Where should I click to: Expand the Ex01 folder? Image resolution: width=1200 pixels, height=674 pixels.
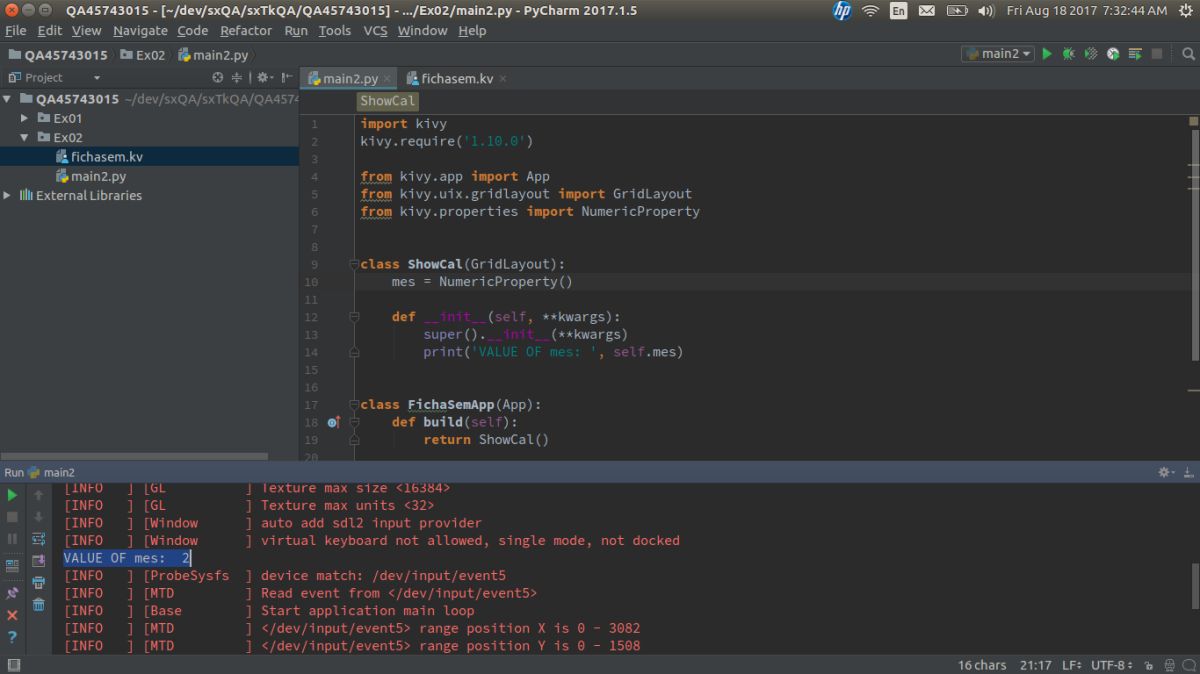[25, 118]
